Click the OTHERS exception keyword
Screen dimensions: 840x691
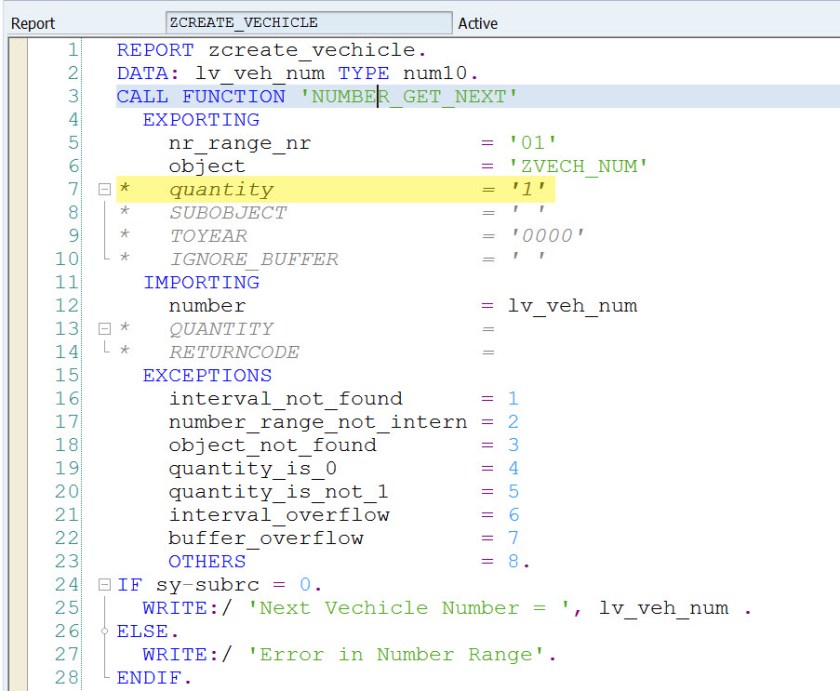(x=207, y=561)
